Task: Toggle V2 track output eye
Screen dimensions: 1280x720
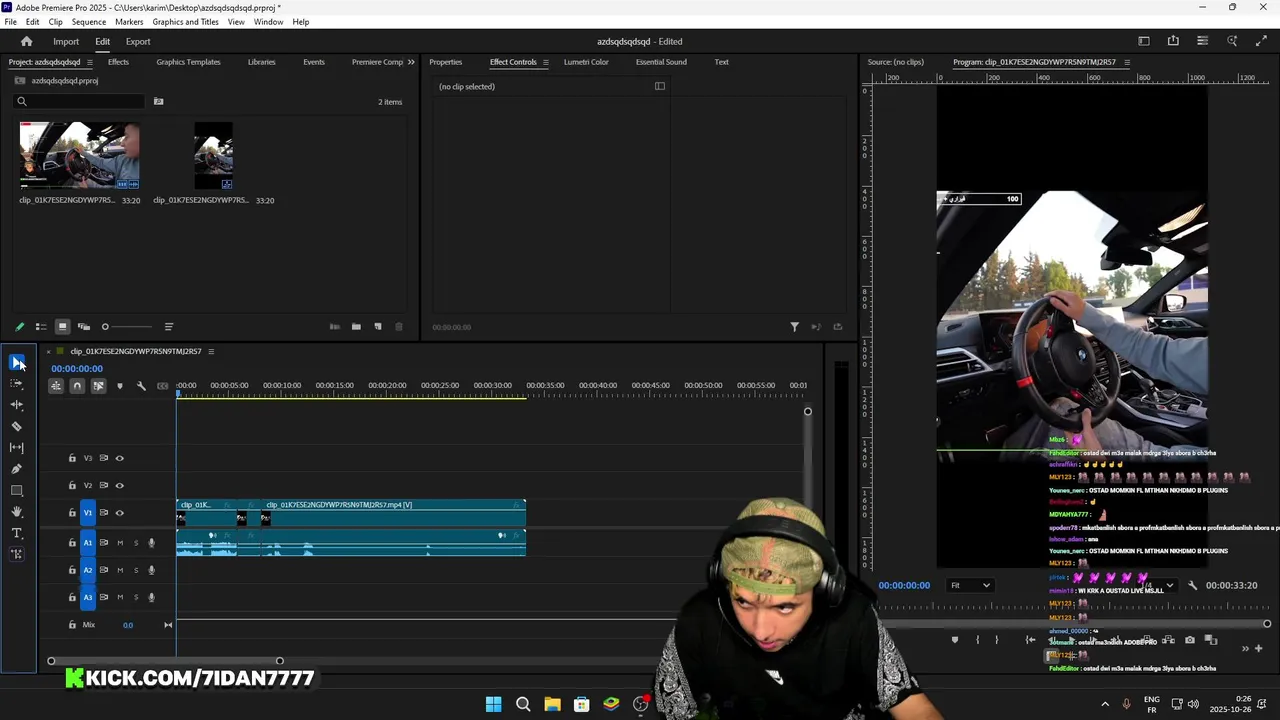Action: point(119,486)
